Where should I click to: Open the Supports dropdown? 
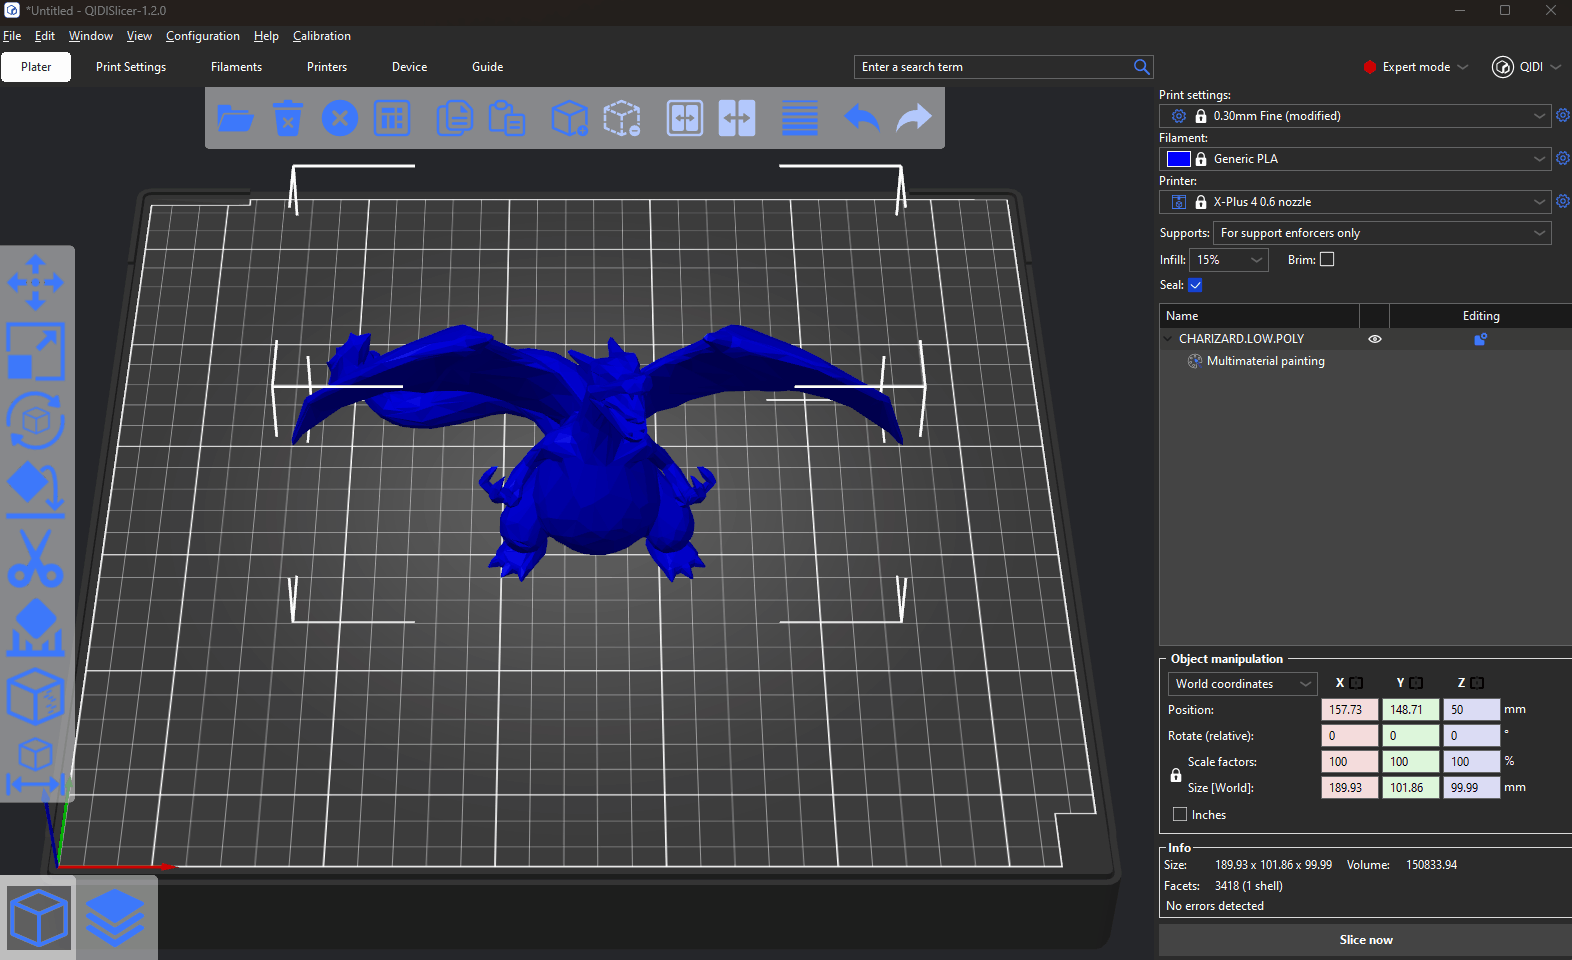click(1381, 233)
